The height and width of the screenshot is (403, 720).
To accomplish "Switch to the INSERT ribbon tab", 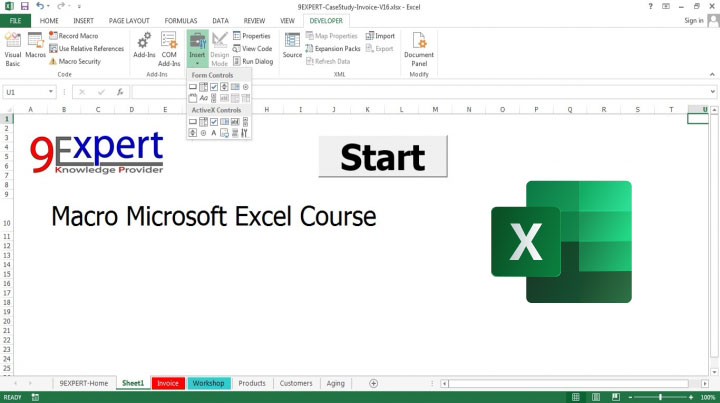I will [x=84, y=21].
